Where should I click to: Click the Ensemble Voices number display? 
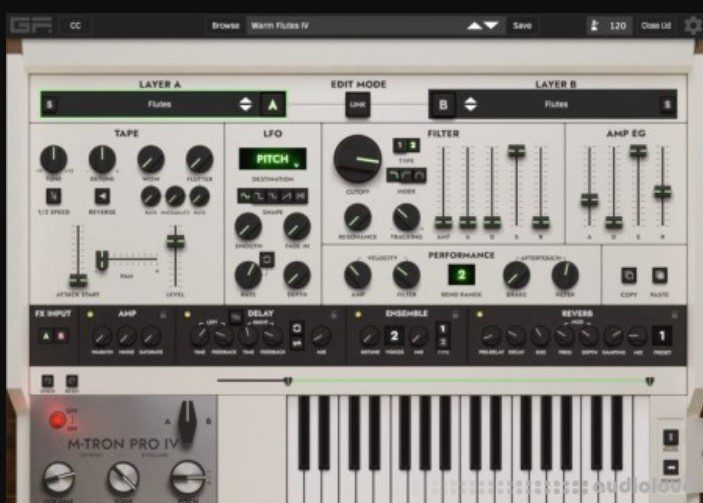pos(395,336)
